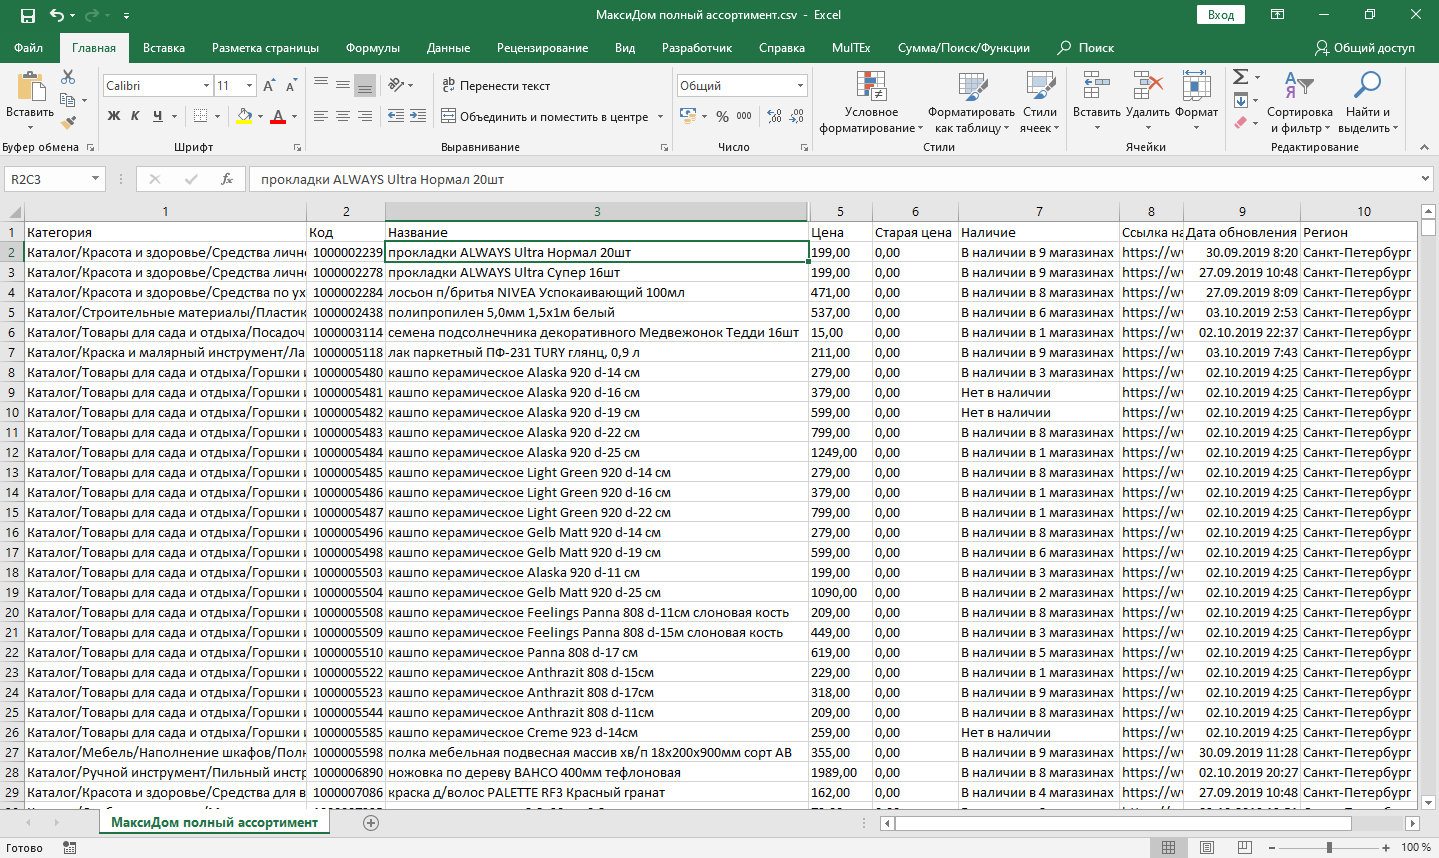Click Общий доступ share button

tap(1365, 48)
